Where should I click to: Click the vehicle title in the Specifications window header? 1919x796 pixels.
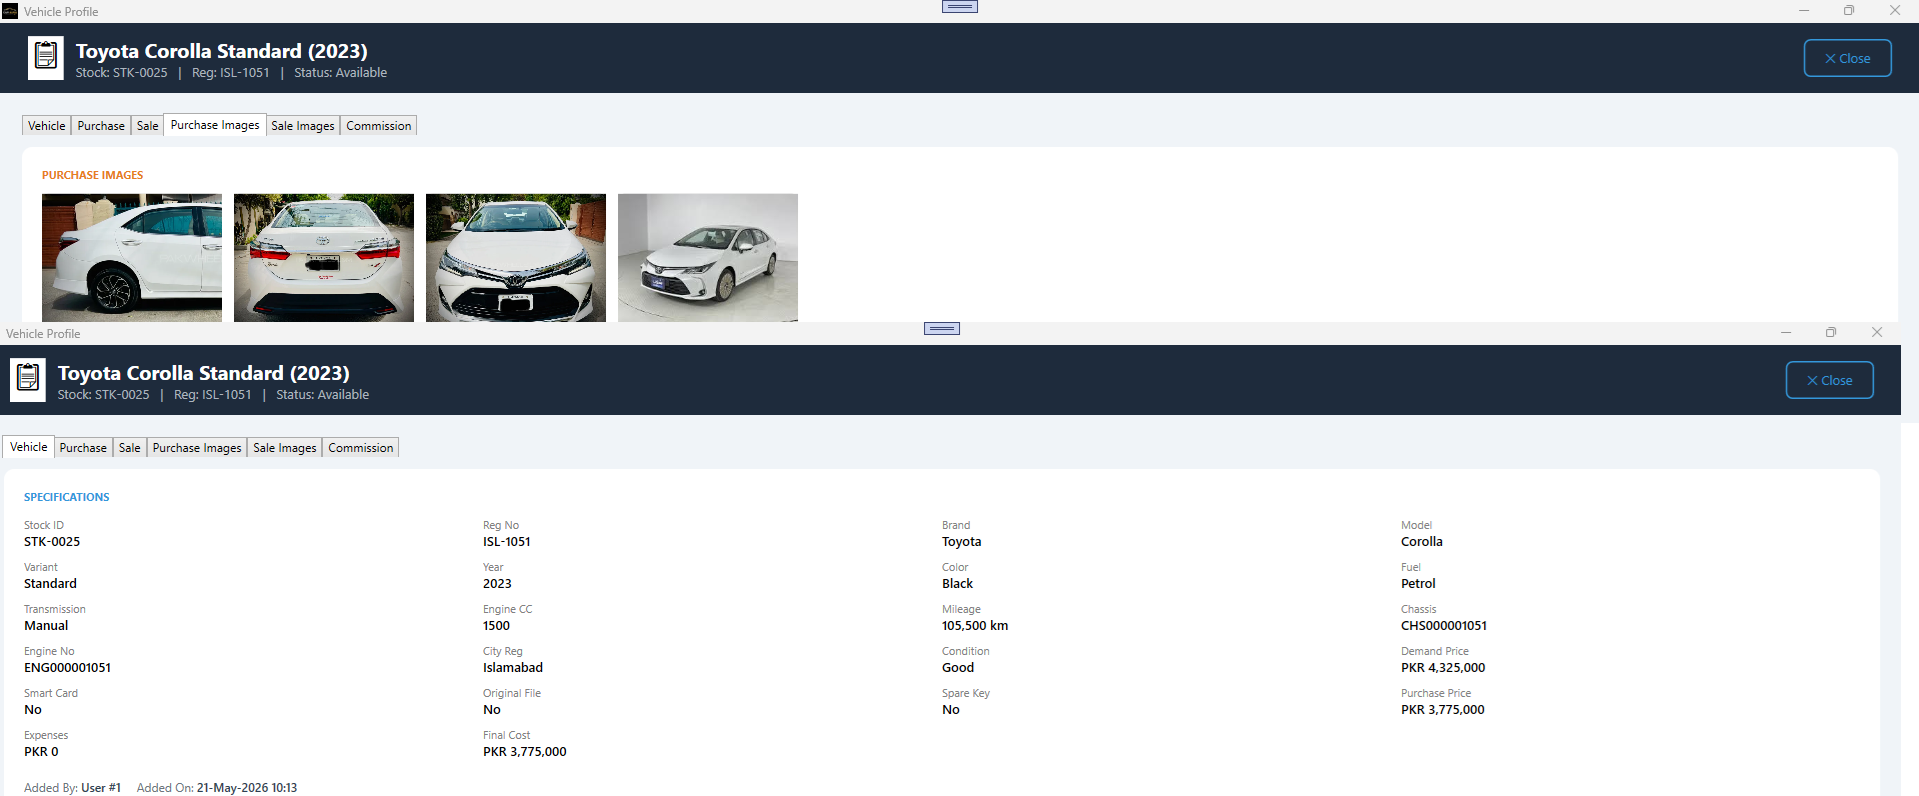tap(204, 373)
